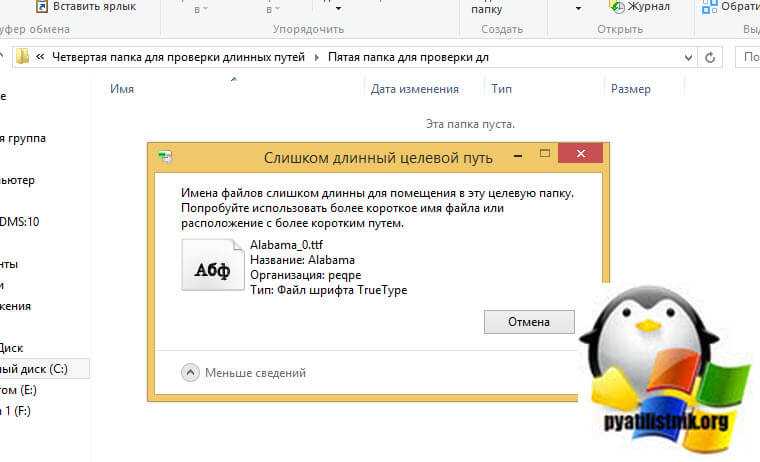
Task: Open dropdown arrow left of Журнал
Action: [x=578, y=9]
